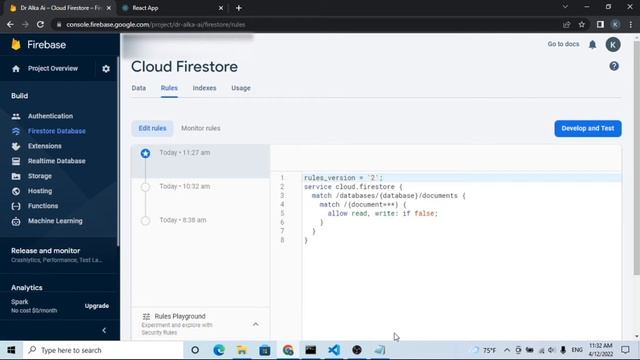Open Chrome from the taskbar
This screenshot has height=360, width=640.
[288, 350]
